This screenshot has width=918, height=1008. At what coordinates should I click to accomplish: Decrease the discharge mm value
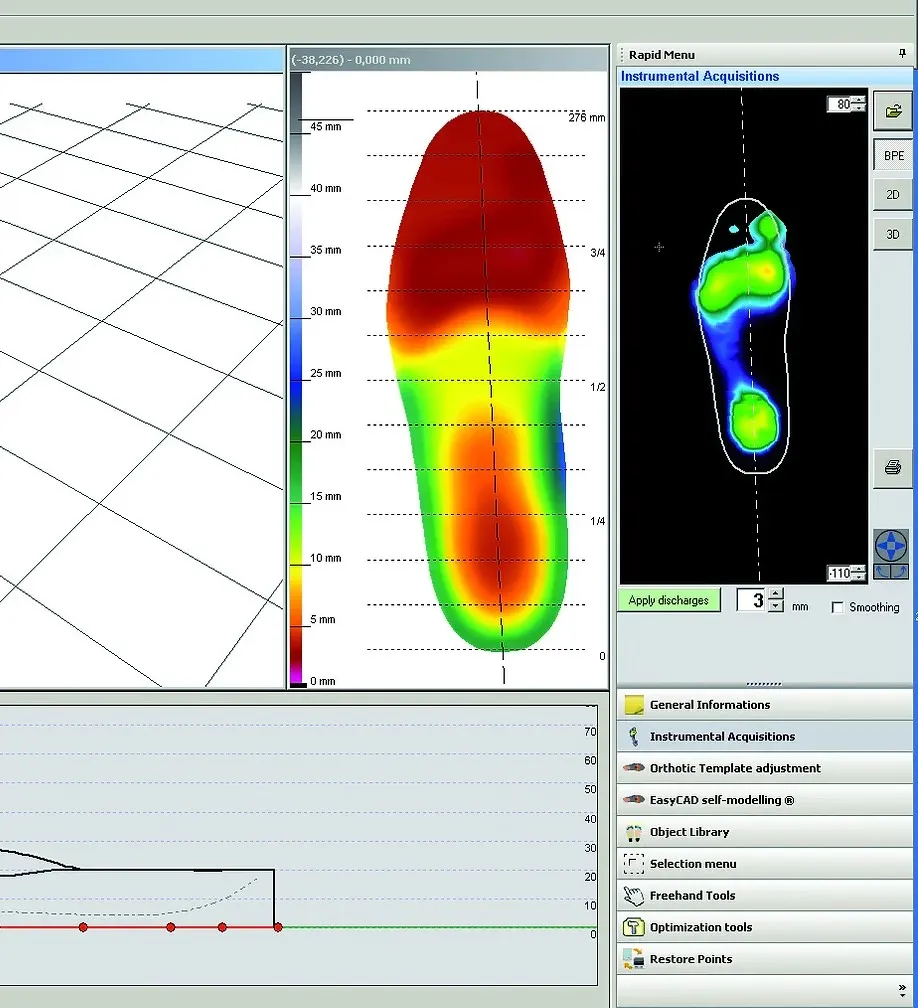(x=776, y=606)
